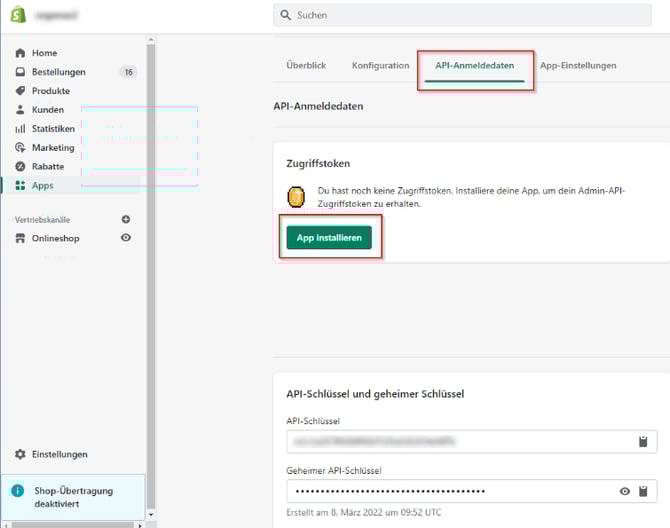
Task: Click the info icon beside Shop-Übertragung
Action: tap(18, 490)
